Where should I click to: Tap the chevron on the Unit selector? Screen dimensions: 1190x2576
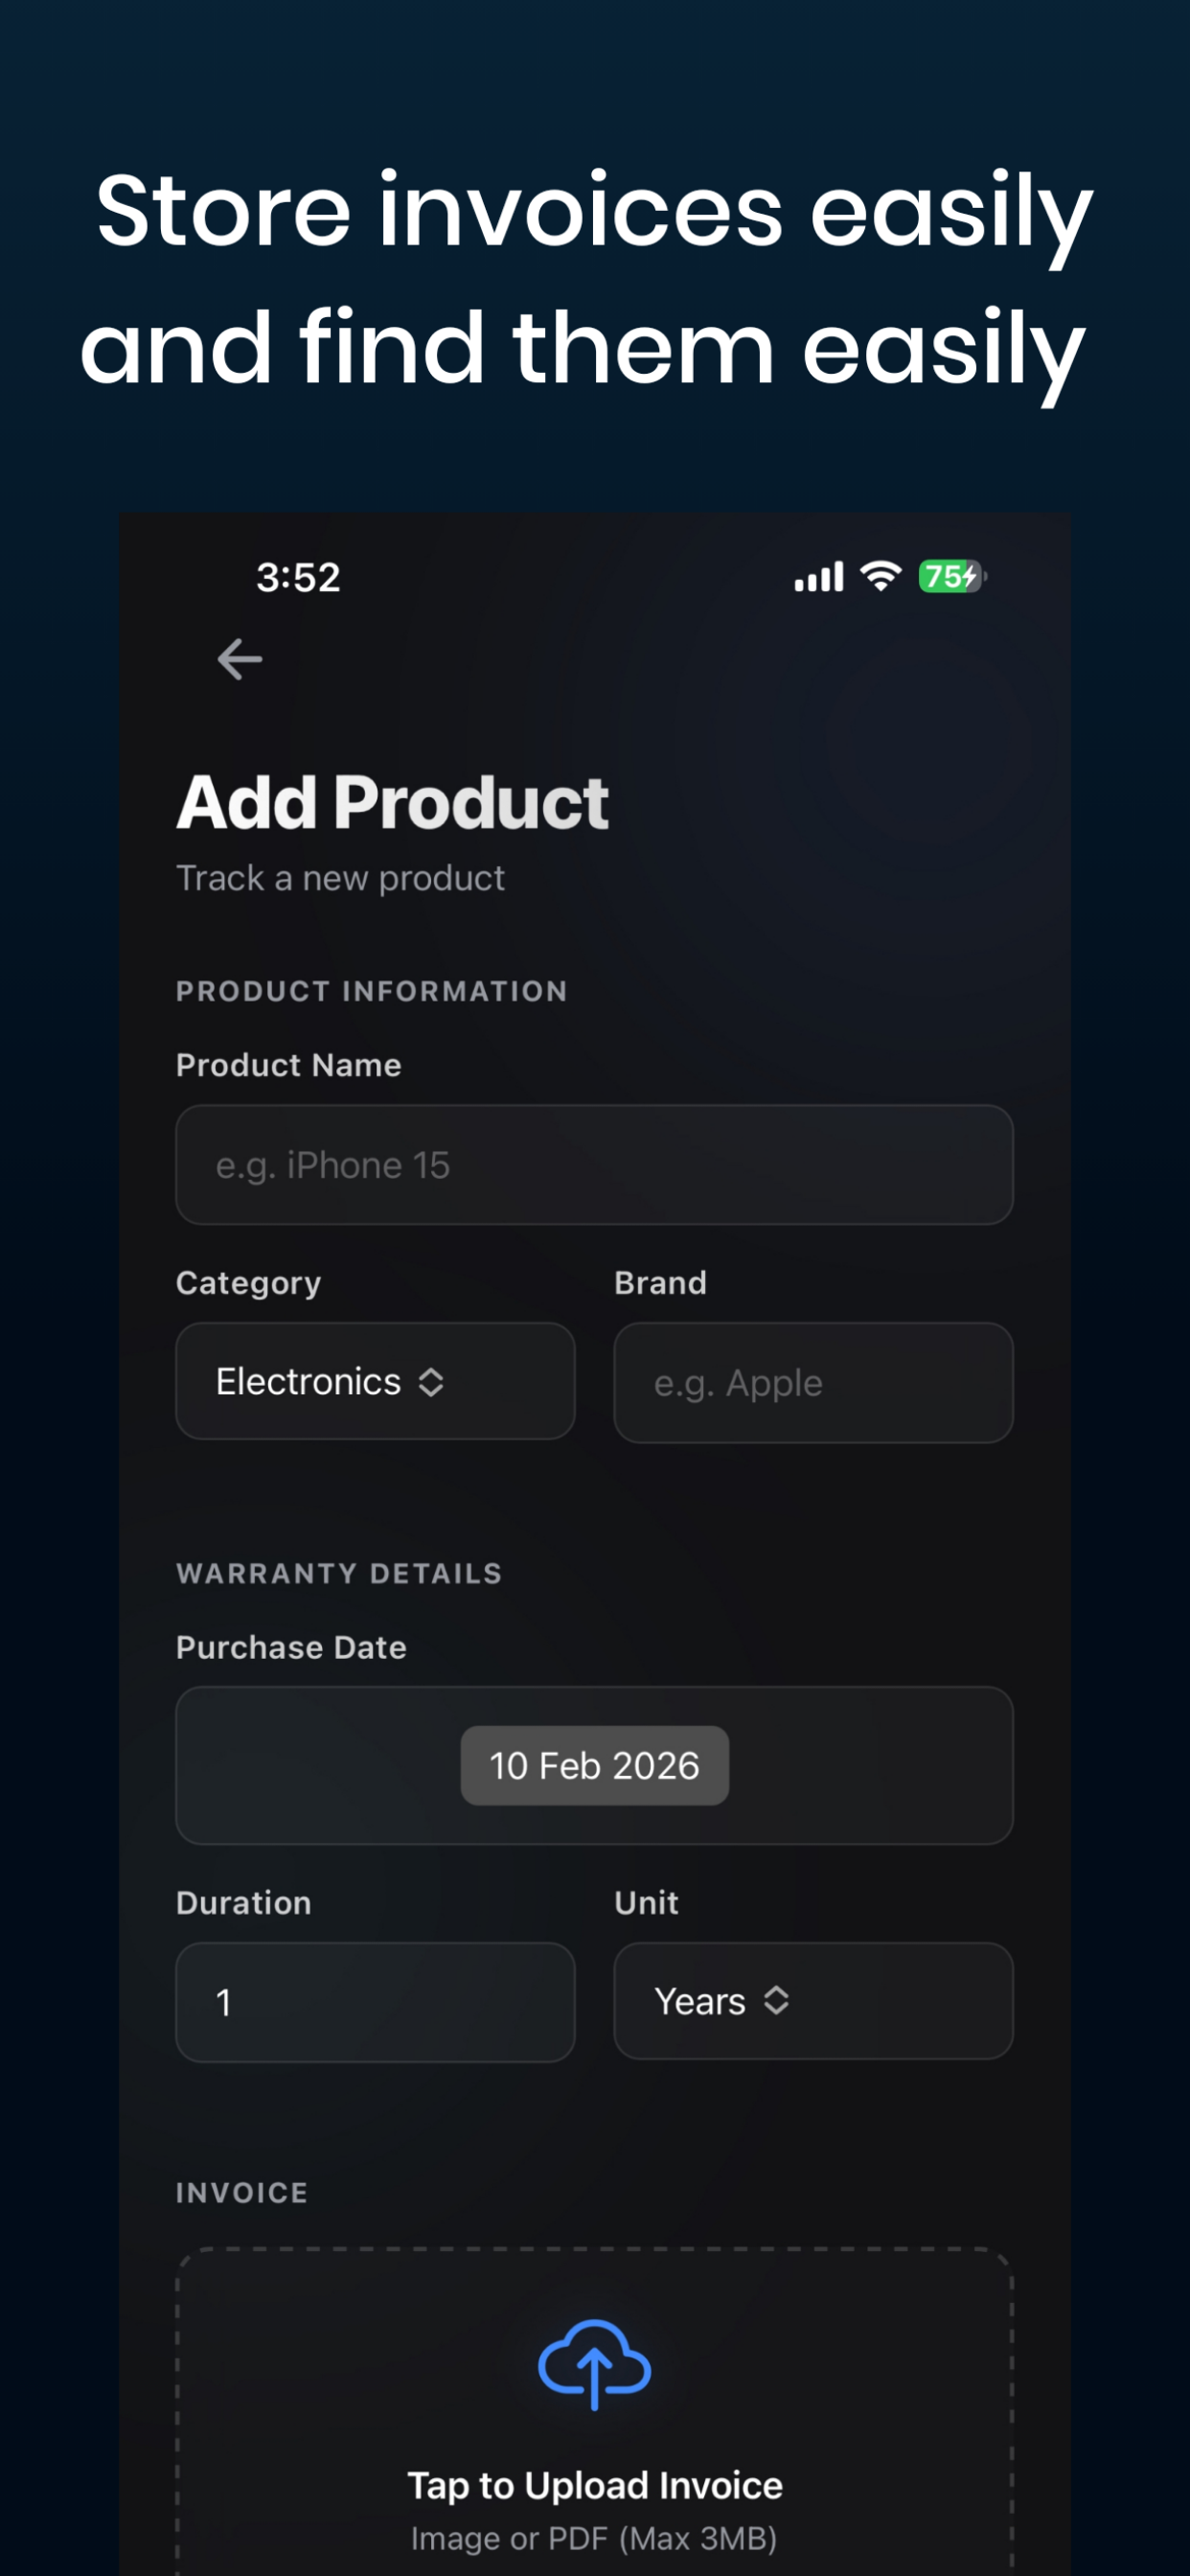(778, 2001)
